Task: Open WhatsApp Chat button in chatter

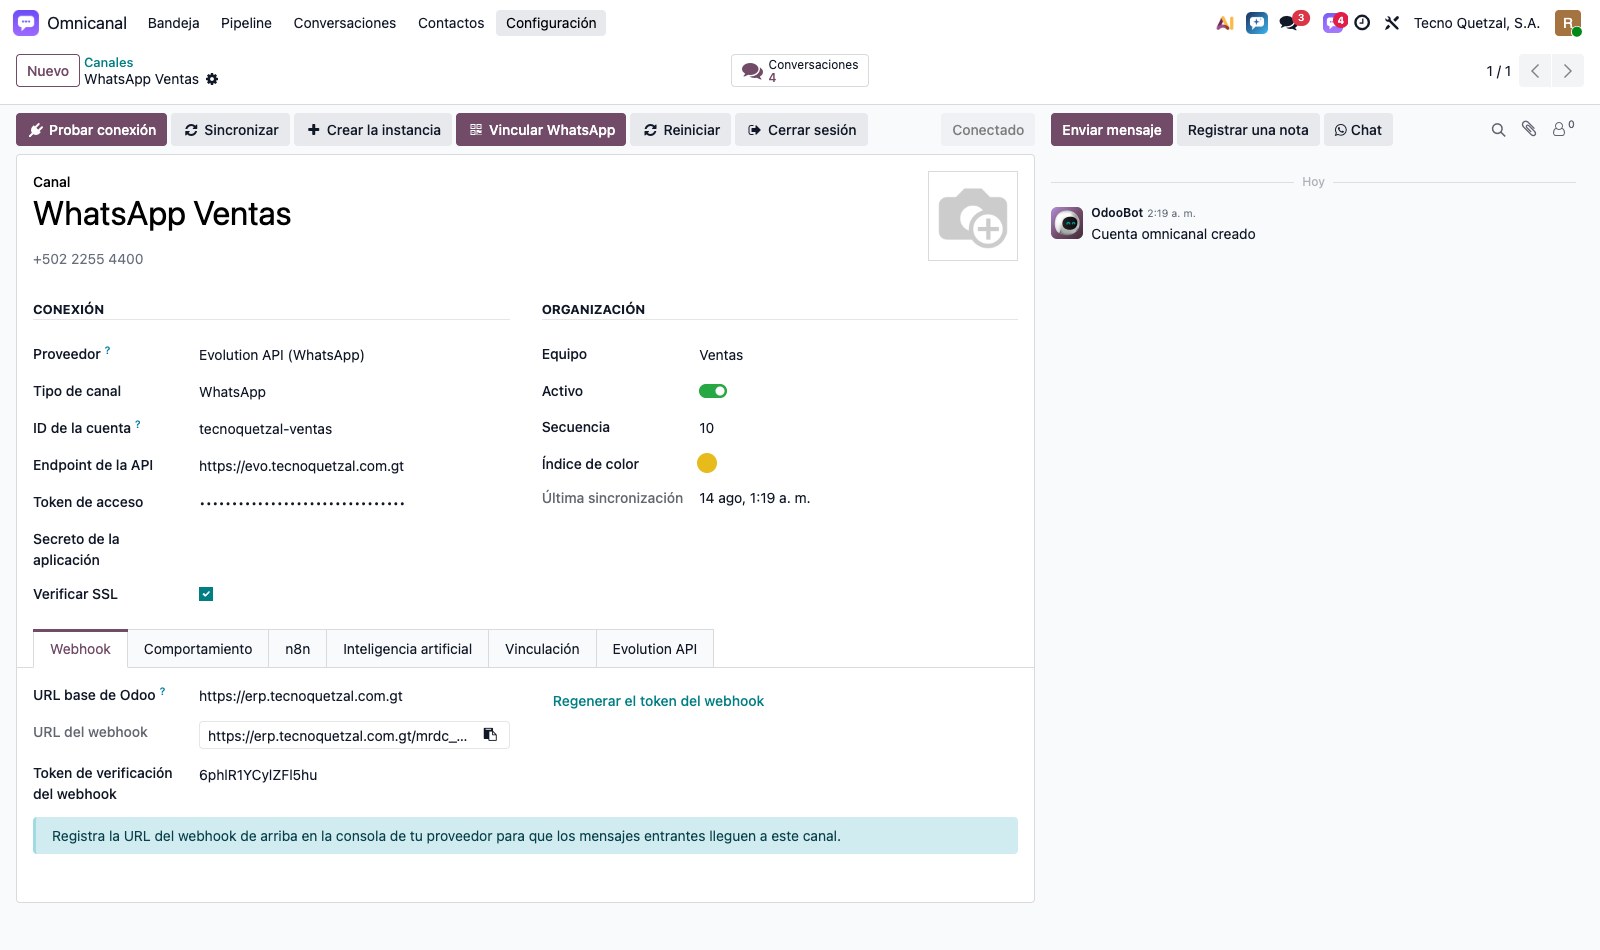Action: click(x=1358, y=130)
